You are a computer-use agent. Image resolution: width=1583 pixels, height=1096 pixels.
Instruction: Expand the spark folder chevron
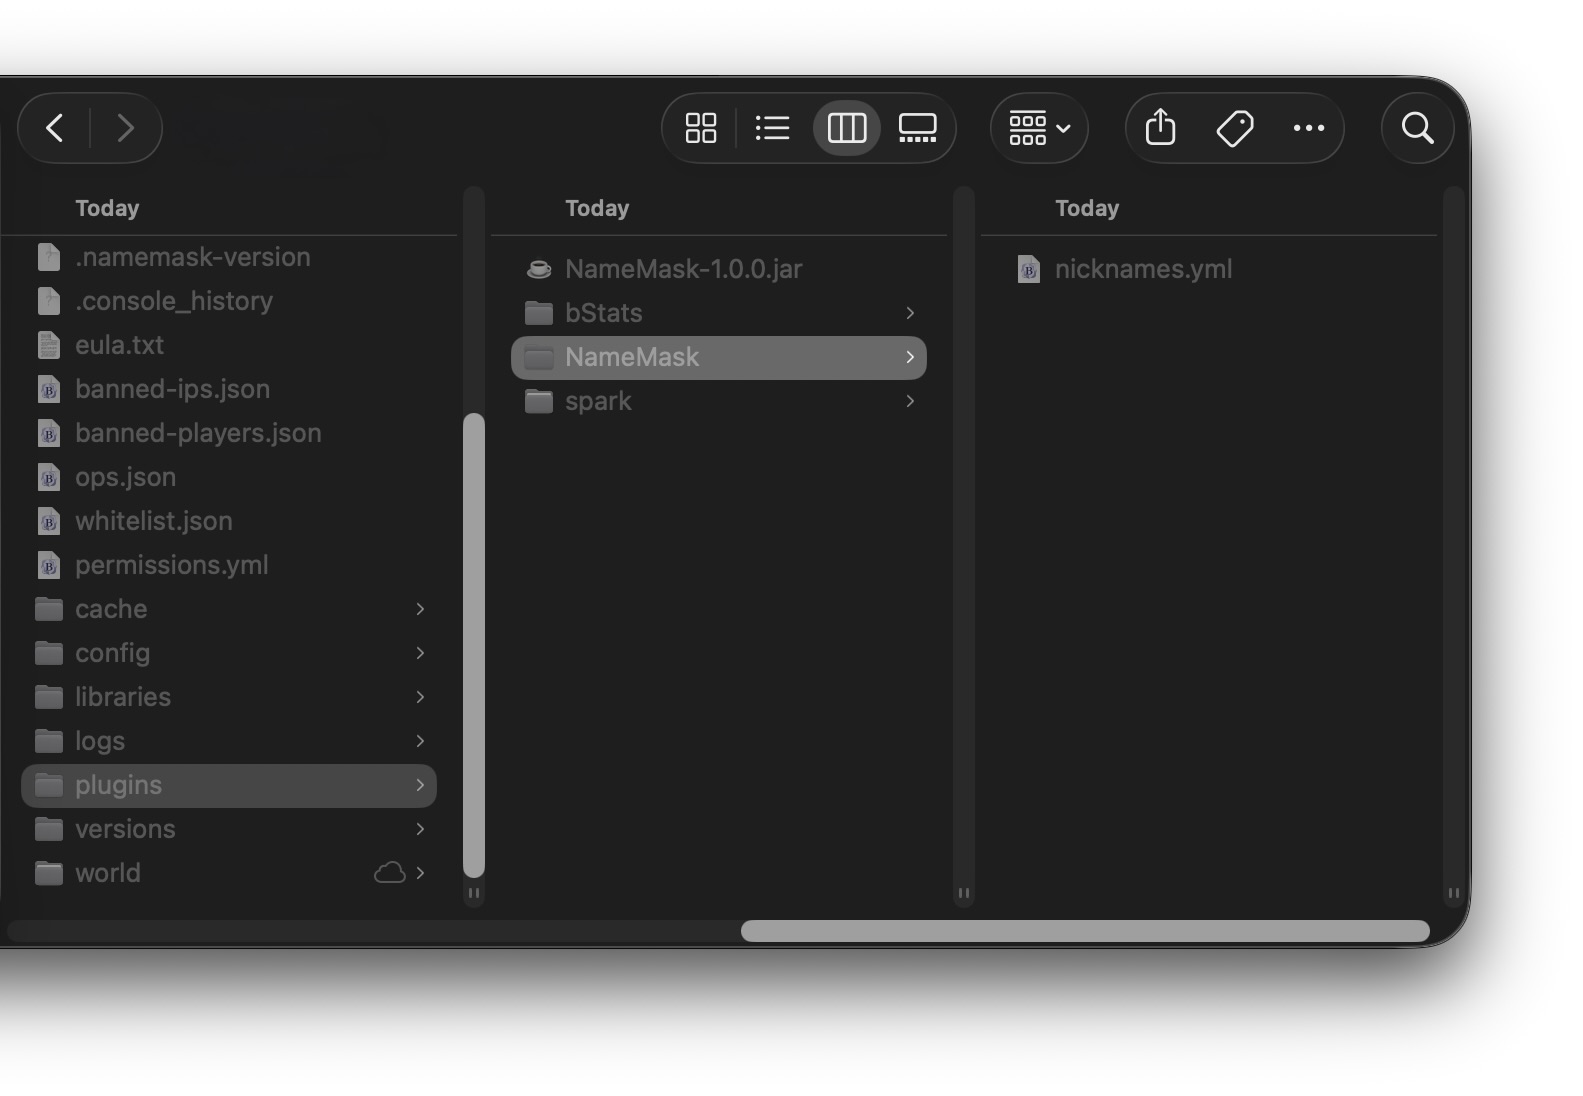910,401
